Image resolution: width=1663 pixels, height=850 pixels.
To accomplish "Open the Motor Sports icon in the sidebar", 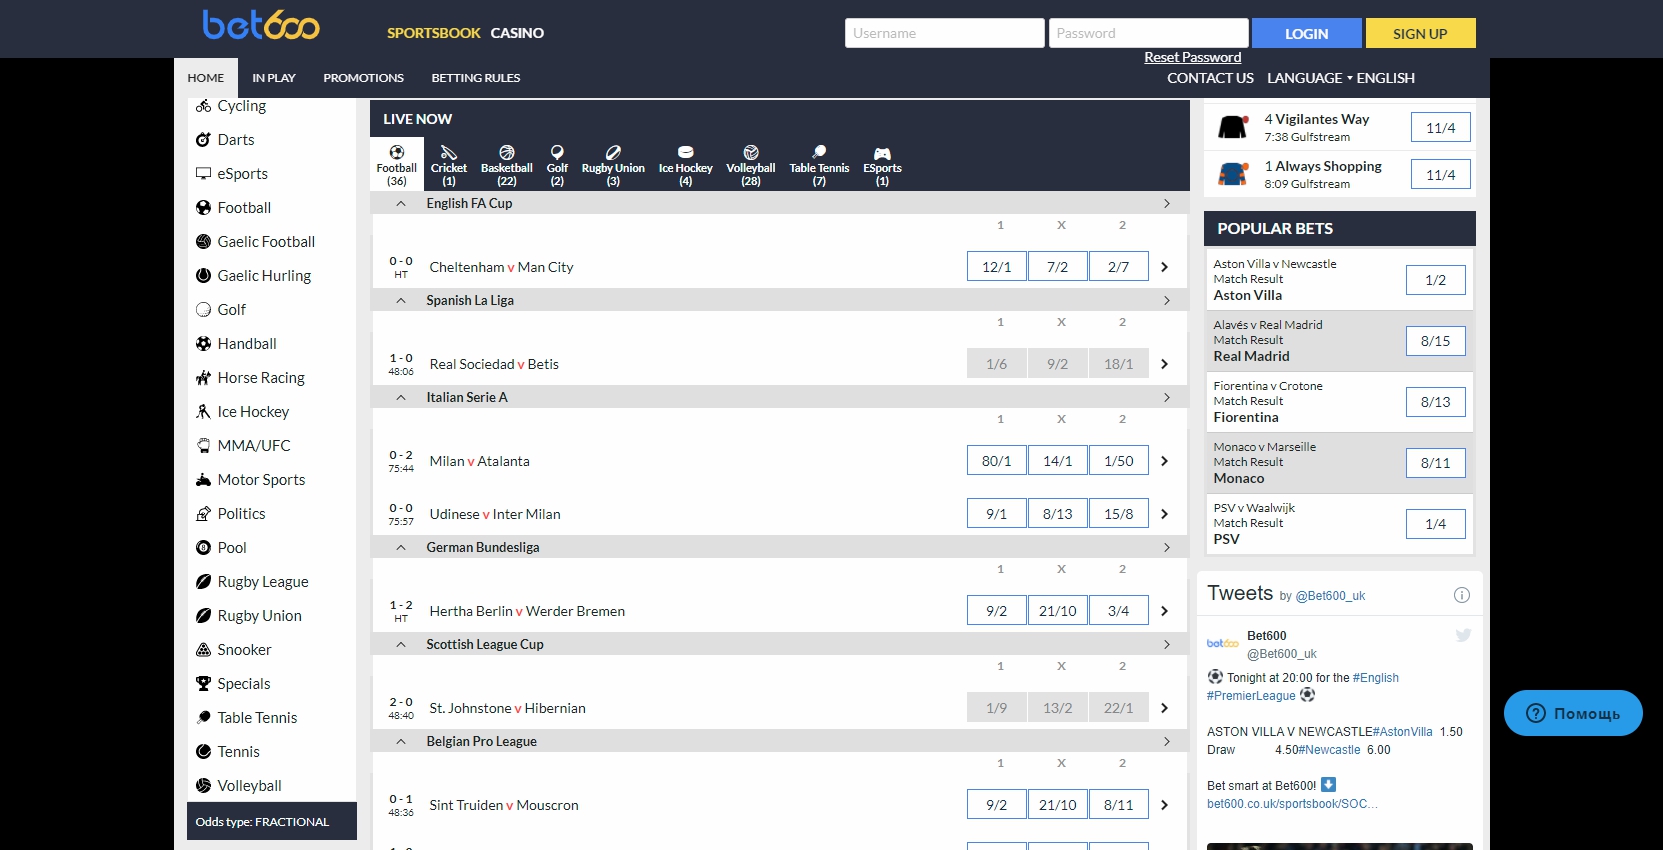I will (x=203, y=480).
